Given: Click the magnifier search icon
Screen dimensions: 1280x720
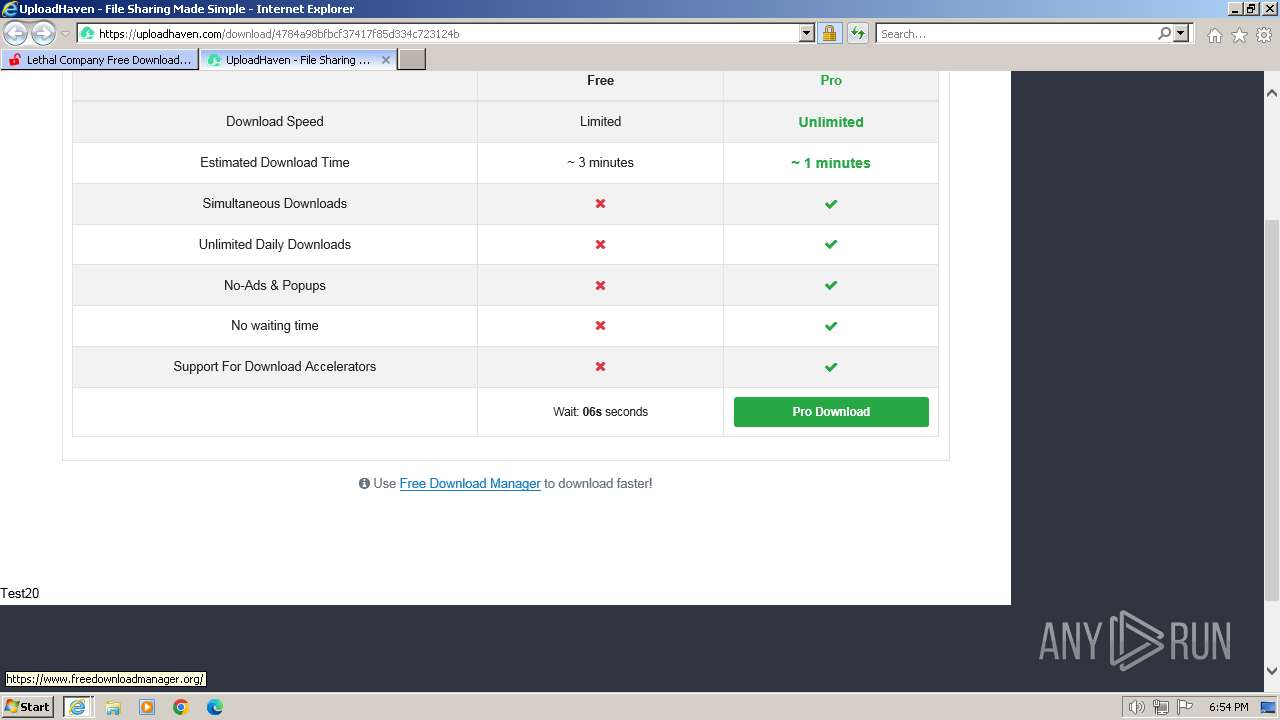Looking at the screenshot, I should [x=1164, y=34].
